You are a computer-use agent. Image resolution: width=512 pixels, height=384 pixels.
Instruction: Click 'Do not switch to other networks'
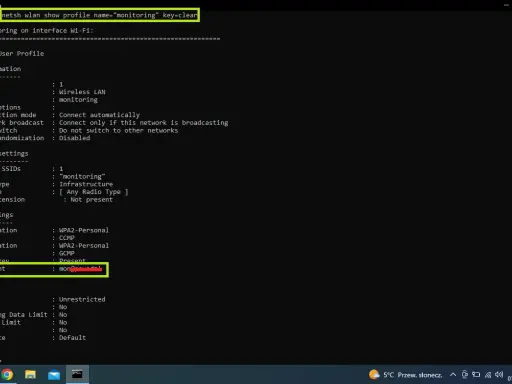pos(118,130)
